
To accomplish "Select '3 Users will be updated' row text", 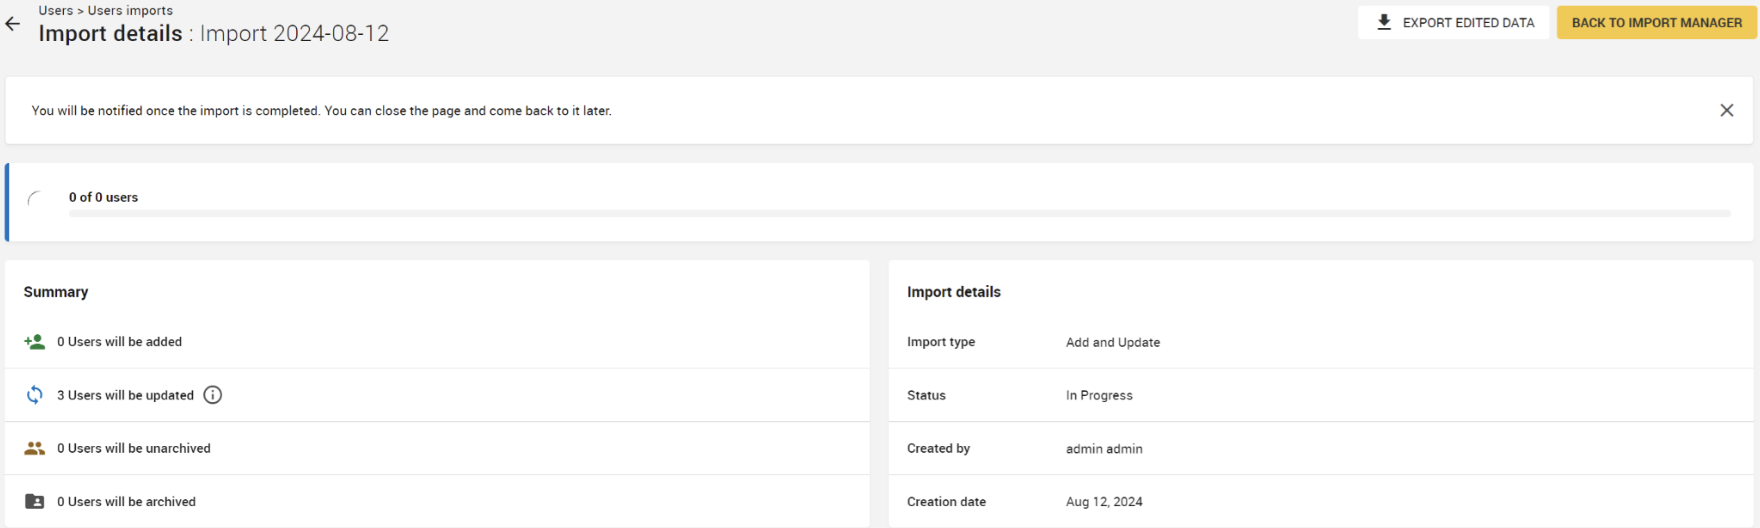I will point(125,395).
